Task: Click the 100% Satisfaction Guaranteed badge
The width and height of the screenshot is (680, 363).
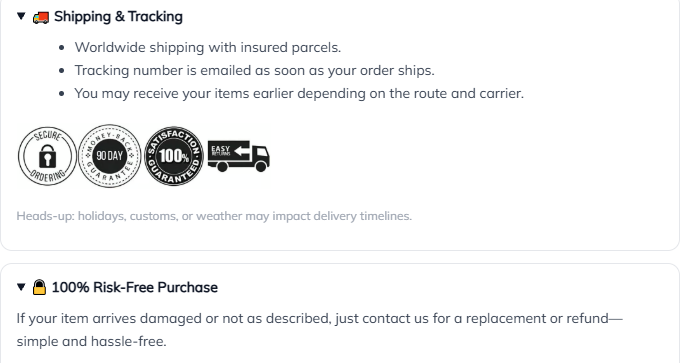Action: click(x=174, y=156)
